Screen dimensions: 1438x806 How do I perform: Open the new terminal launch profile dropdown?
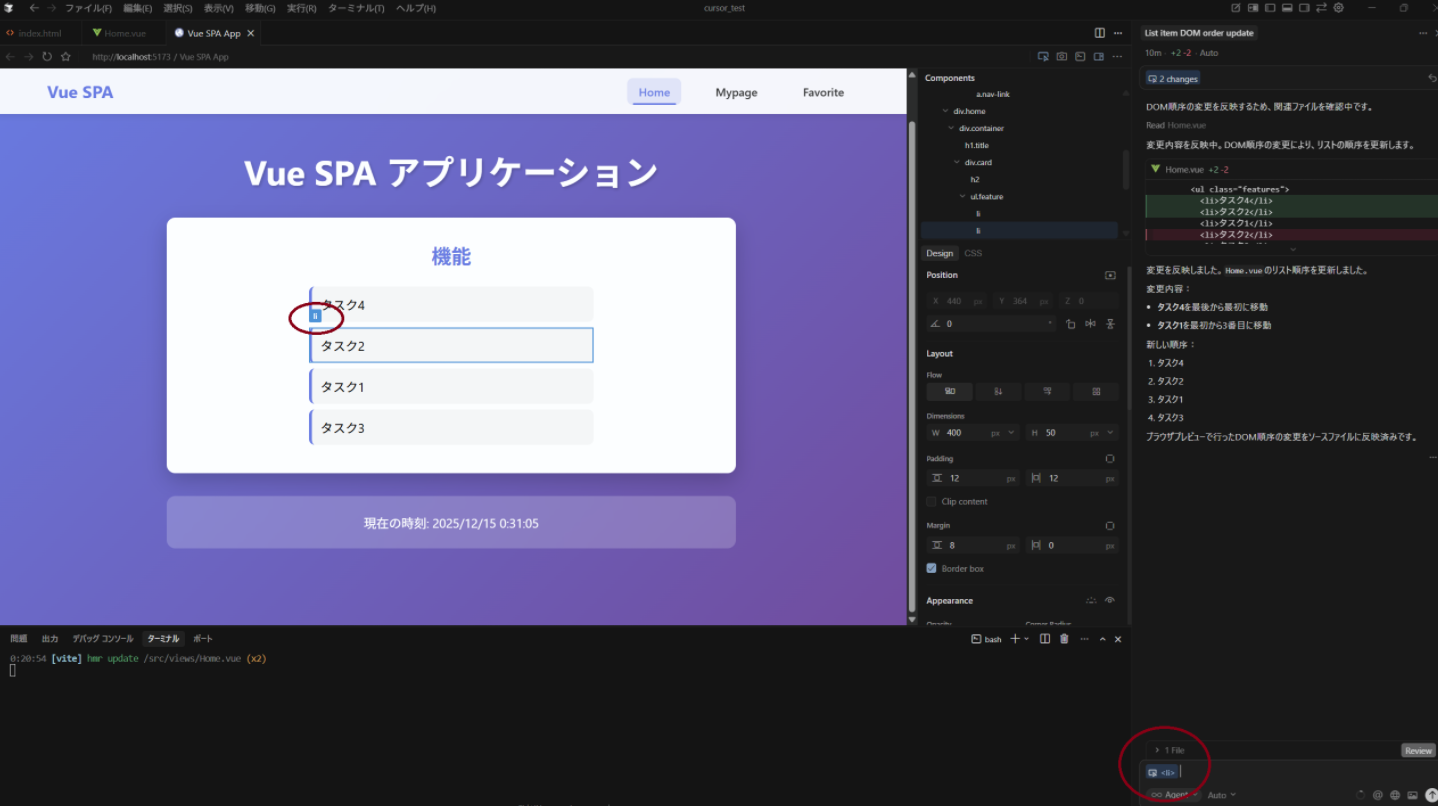tap(1026, 639)
